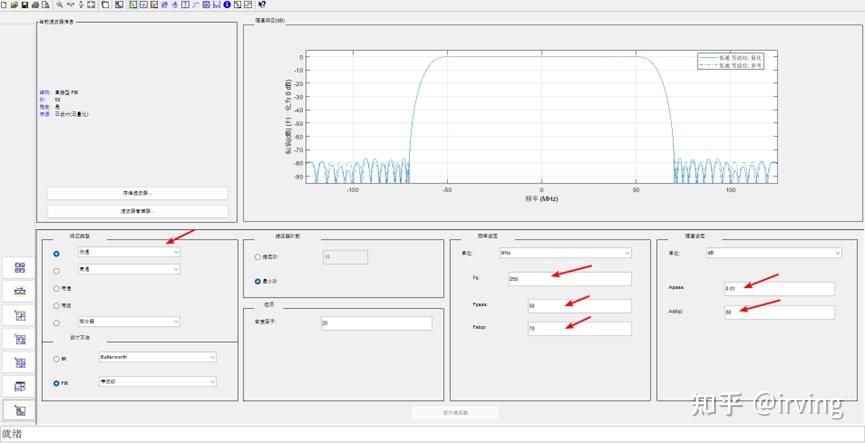865x443 pixels.
Task: Click the Store Filter button
Action: pos(137,193)
